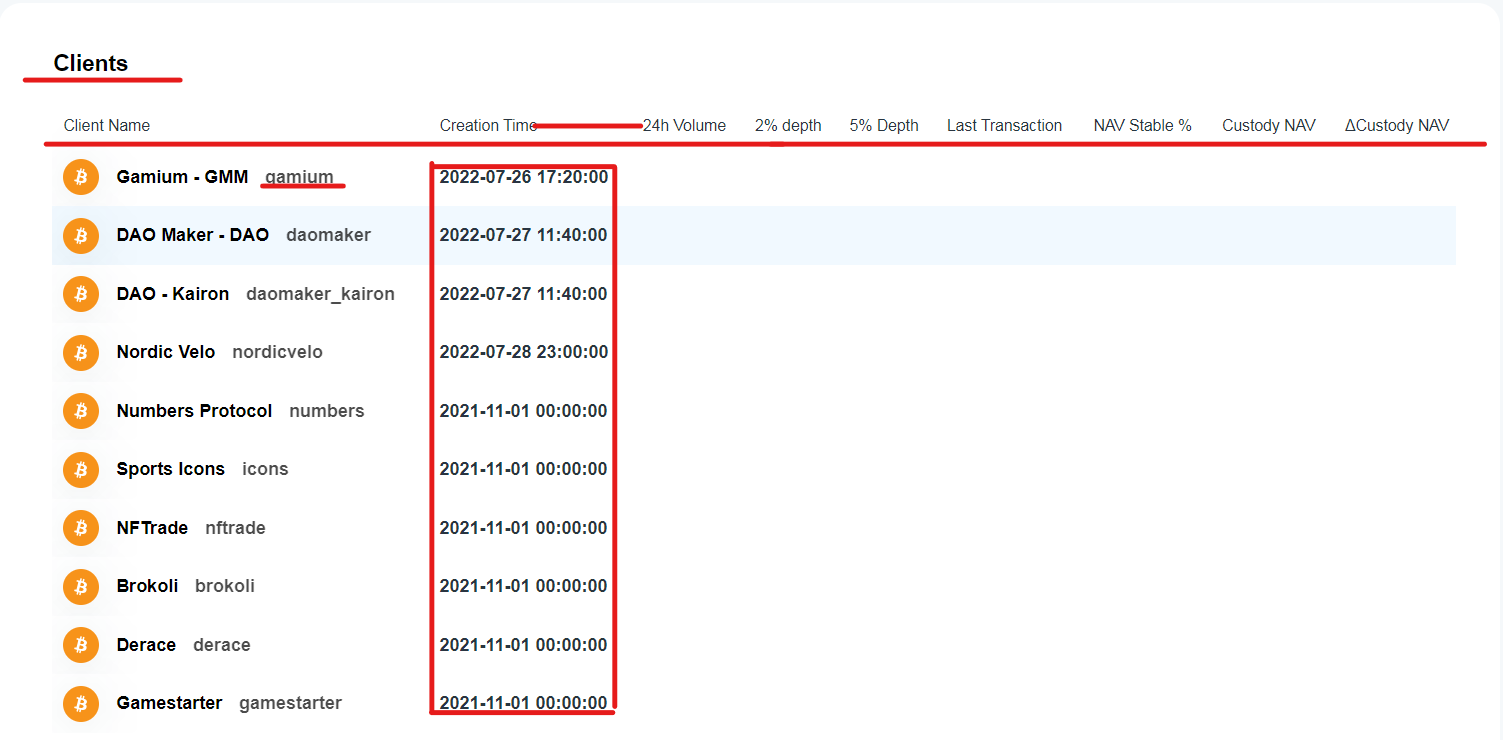Sort by the Client Name column header
The height and width of the screenshot is (740, 1503).
(x=107, y=125)
